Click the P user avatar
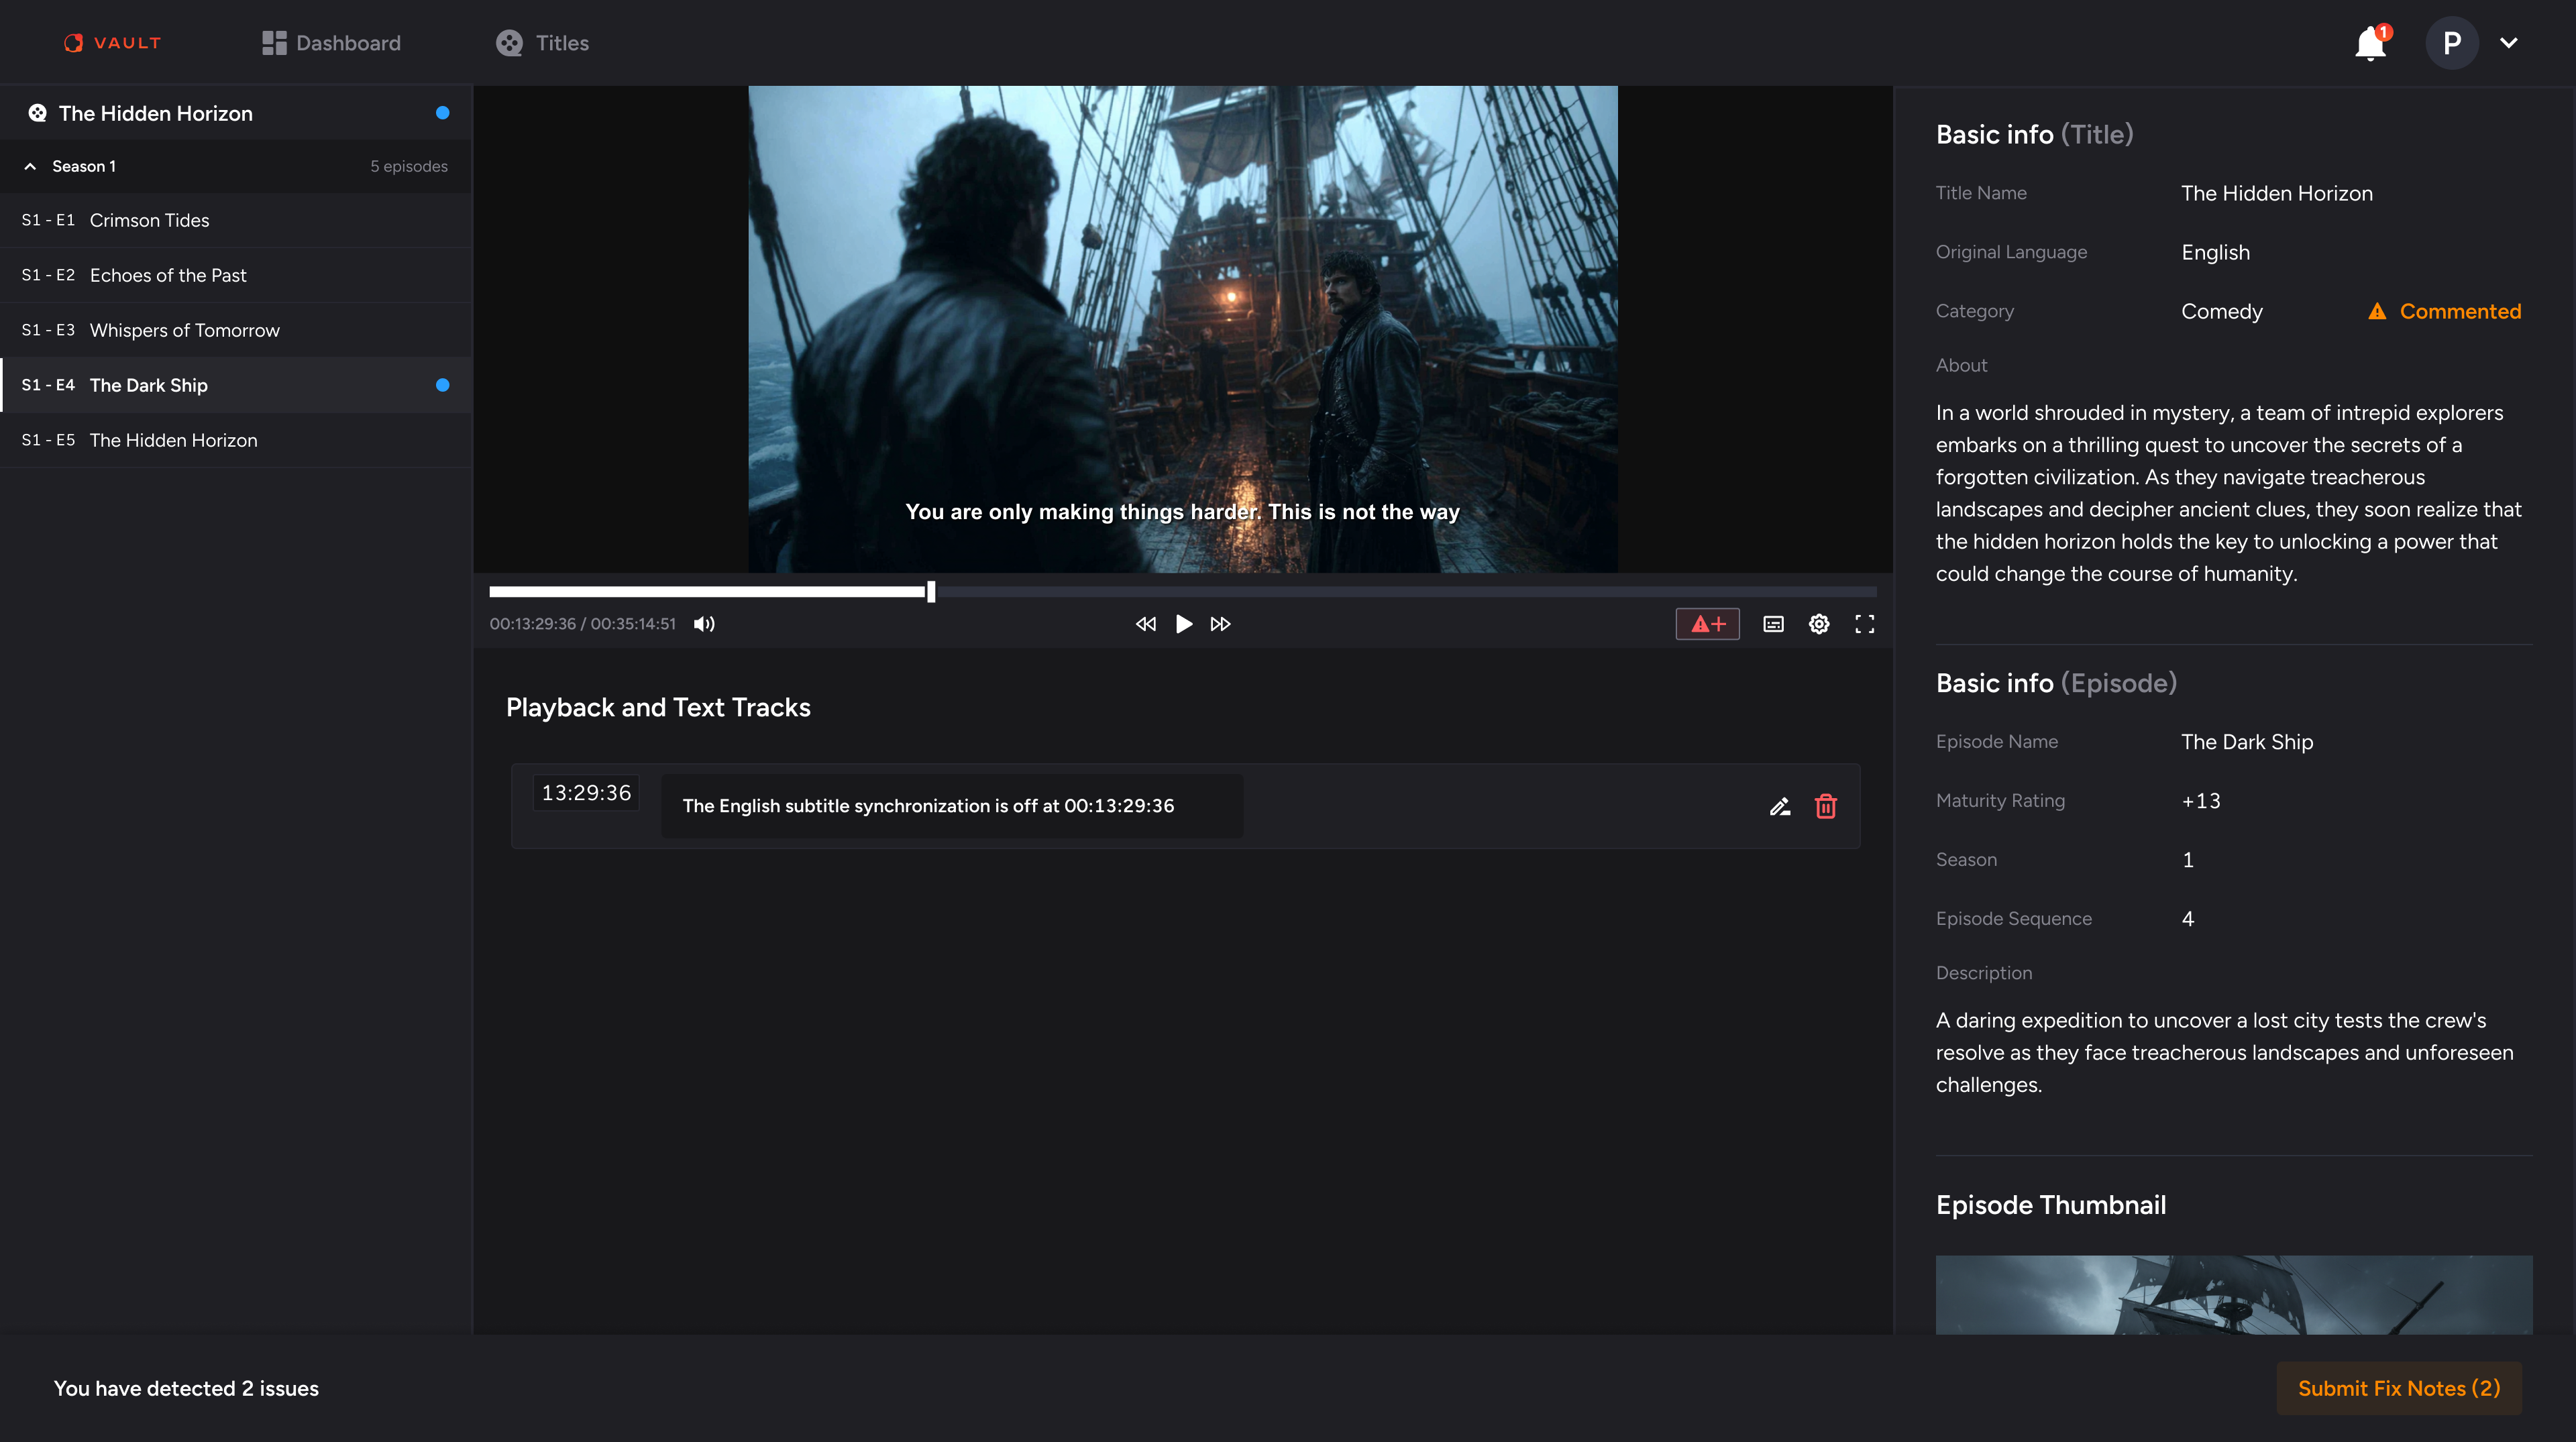Viewport: 2576px width, 1442px height. tap(2451, 43)
